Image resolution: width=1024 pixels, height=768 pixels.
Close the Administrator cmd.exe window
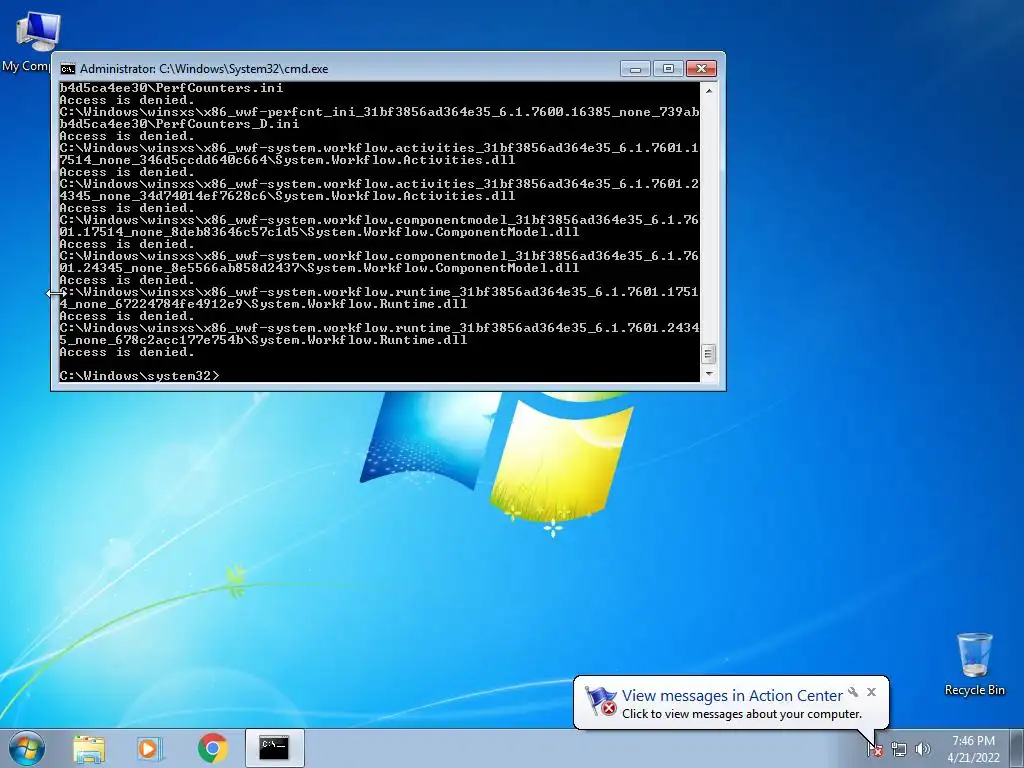pos(701,69)
